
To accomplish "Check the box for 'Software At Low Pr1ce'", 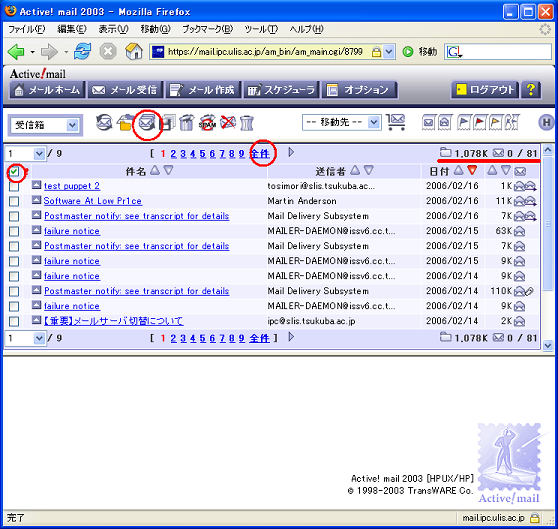I will [14, 201].
